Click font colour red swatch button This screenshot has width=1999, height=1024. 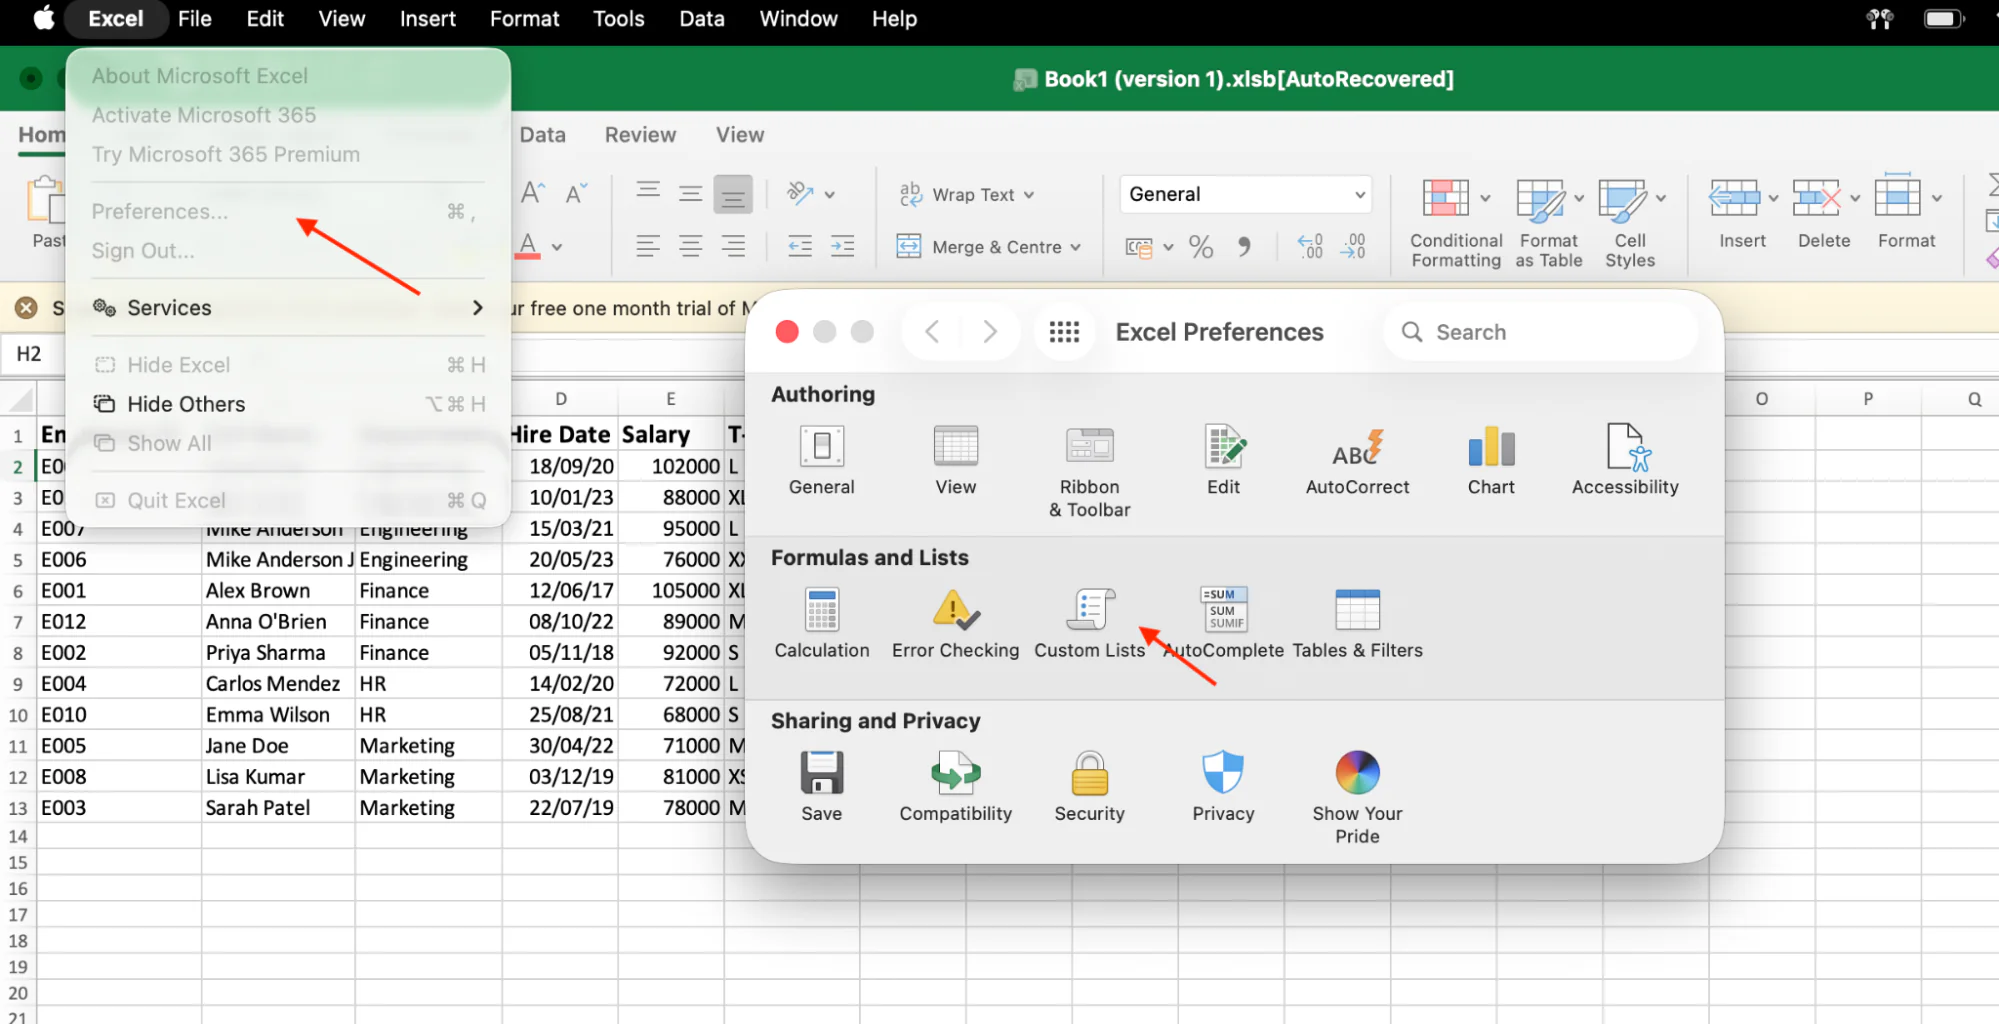coord(528,246)
